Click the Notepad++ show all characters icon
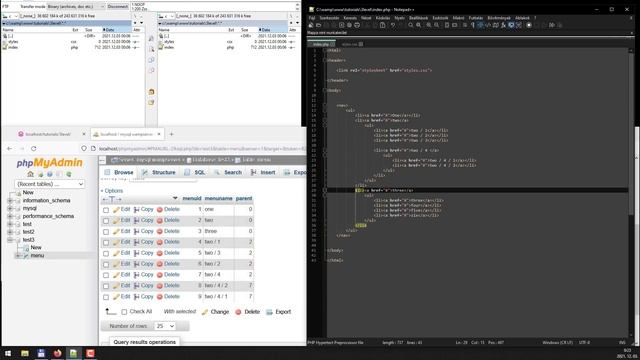 click(473, 25)
